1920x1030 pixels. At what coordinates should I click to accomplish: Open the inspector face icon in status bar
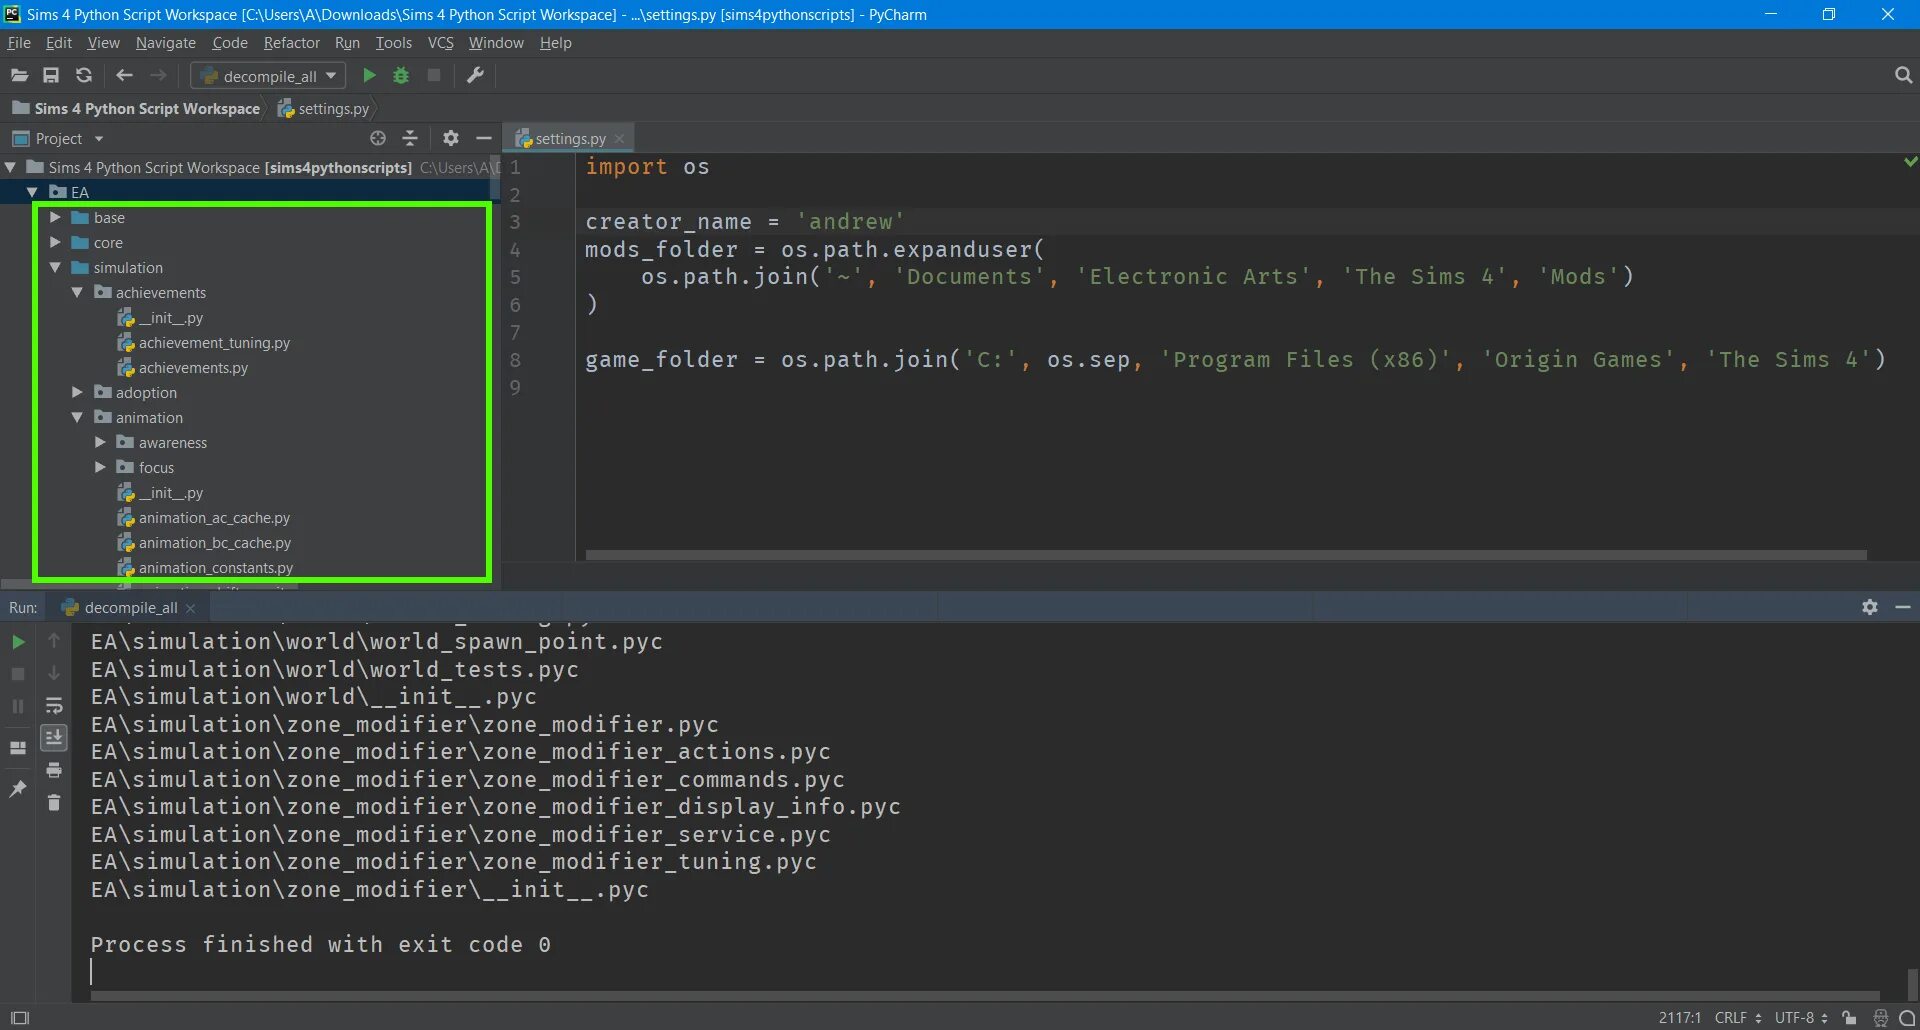(x=1881, y=1018)
